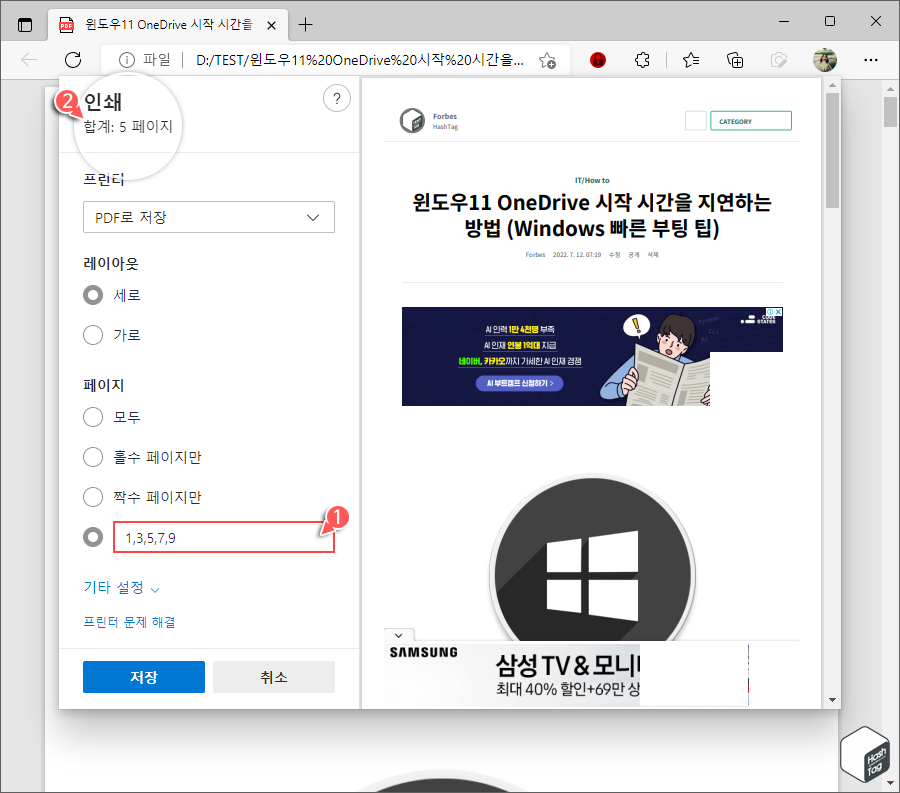Collapse the ad banner with the small chevron
Screen dimensions: 900x793
[398, 634]
